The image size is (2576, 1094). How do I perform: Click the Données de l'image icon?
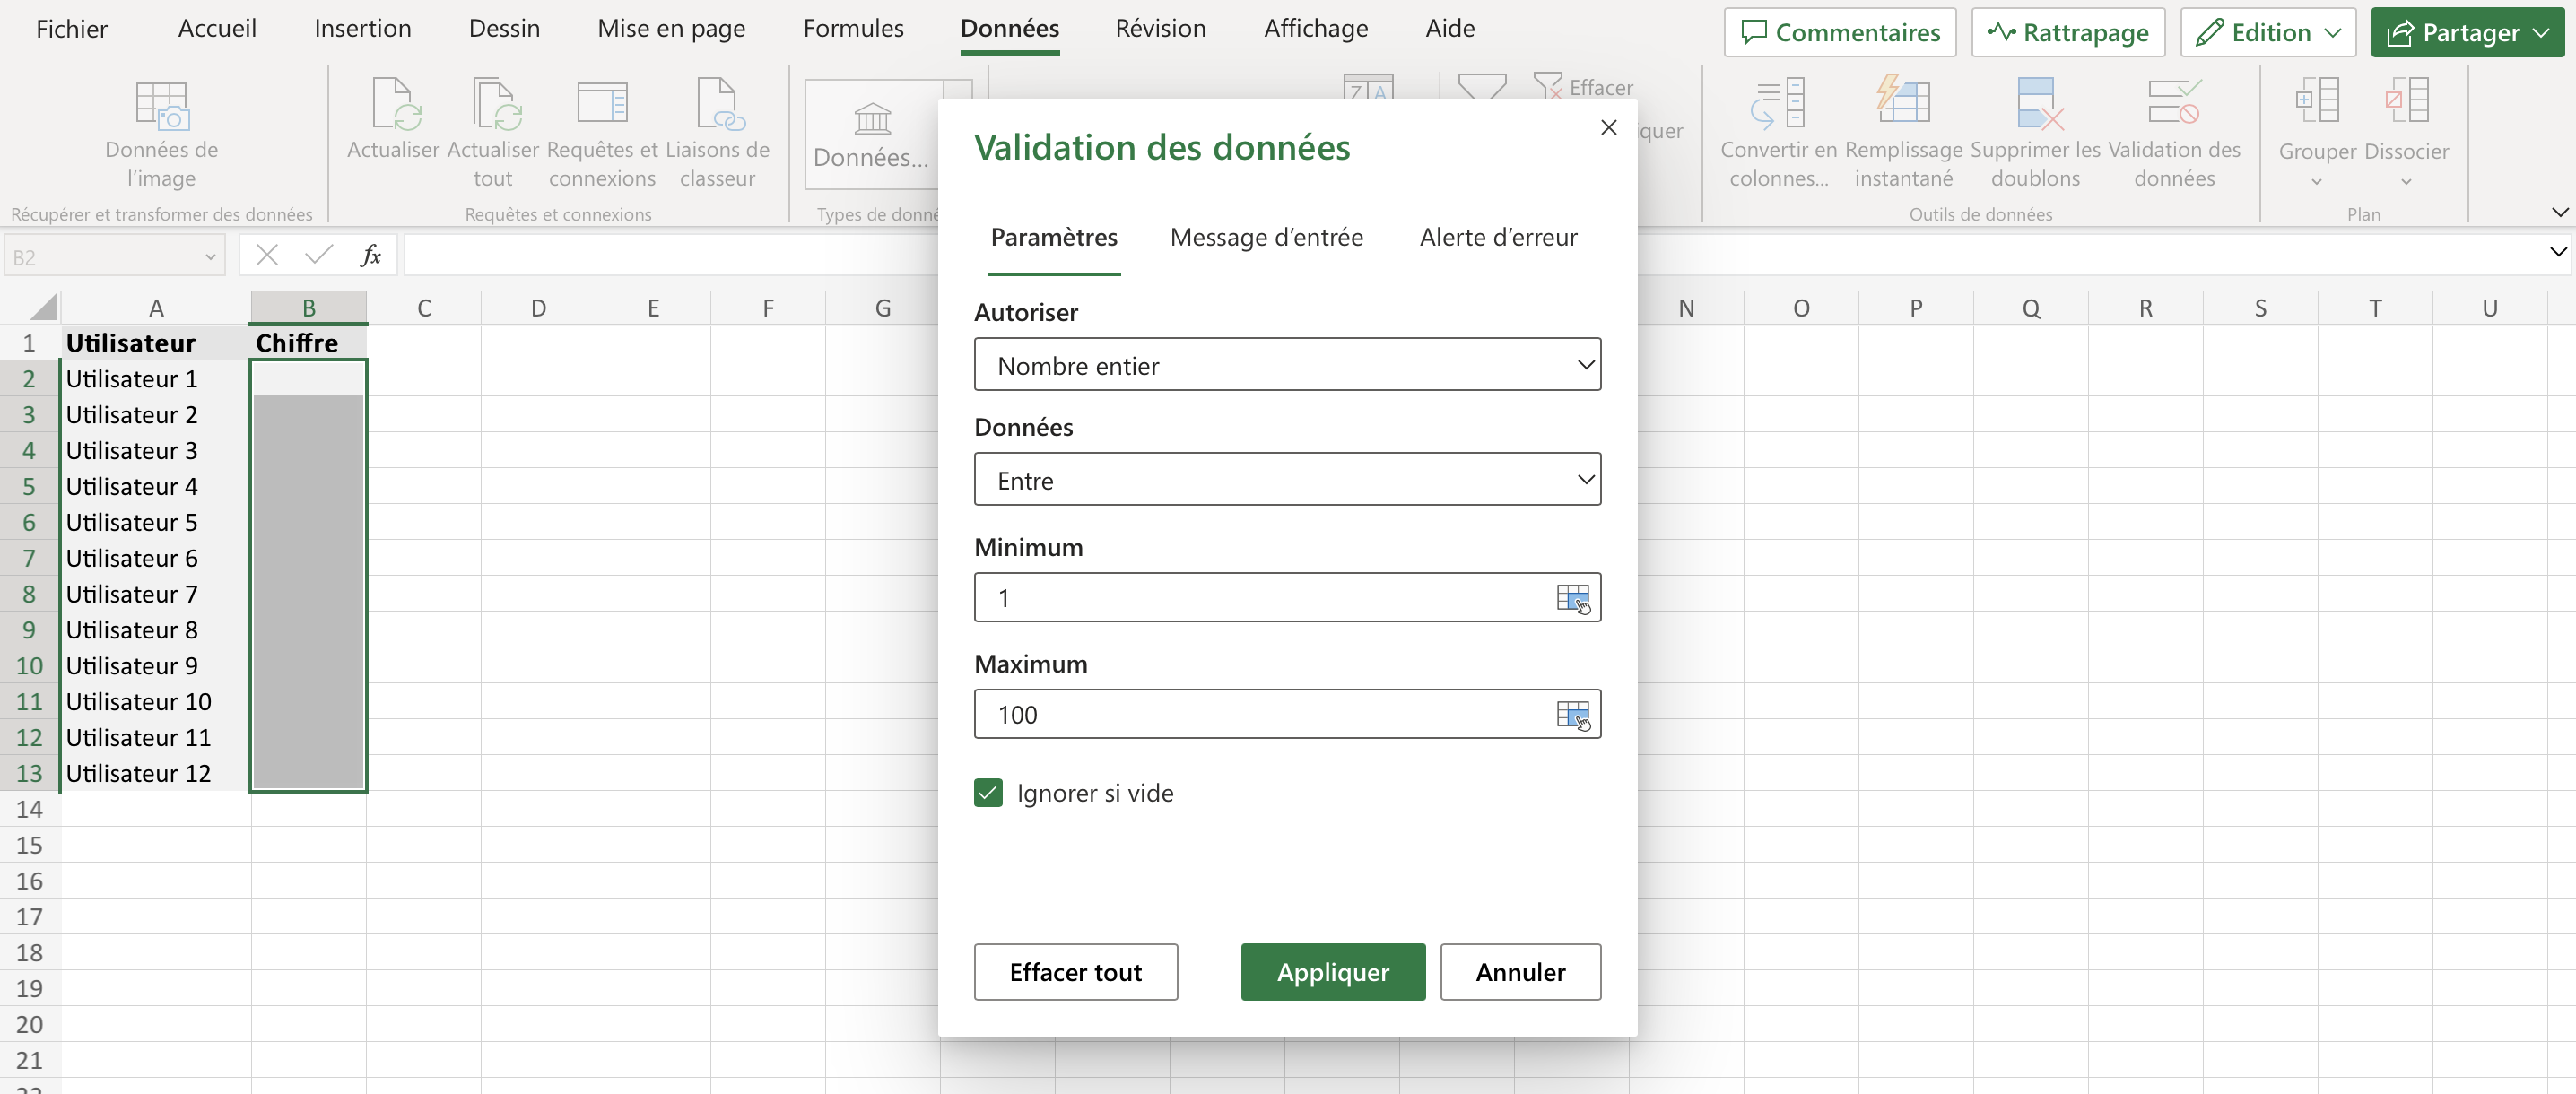click(161, 107)
